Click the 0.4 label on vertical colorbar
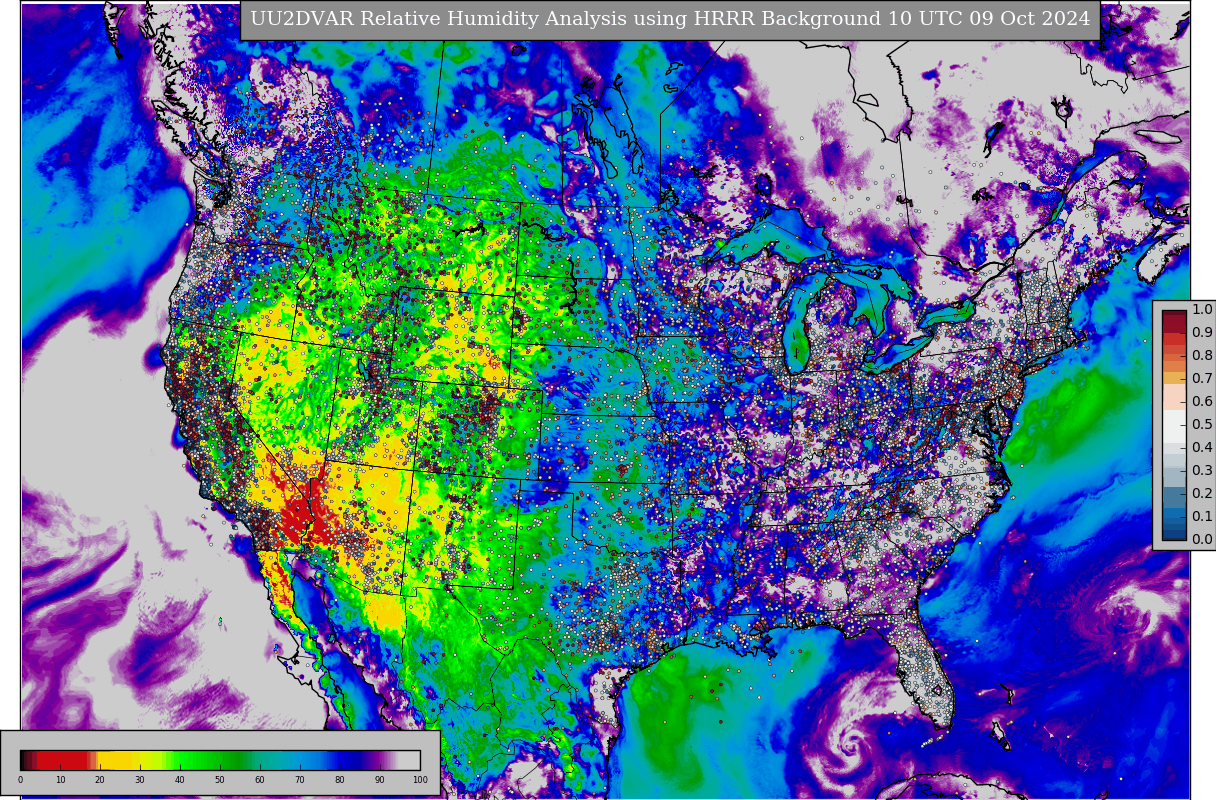 (1202, 447)
